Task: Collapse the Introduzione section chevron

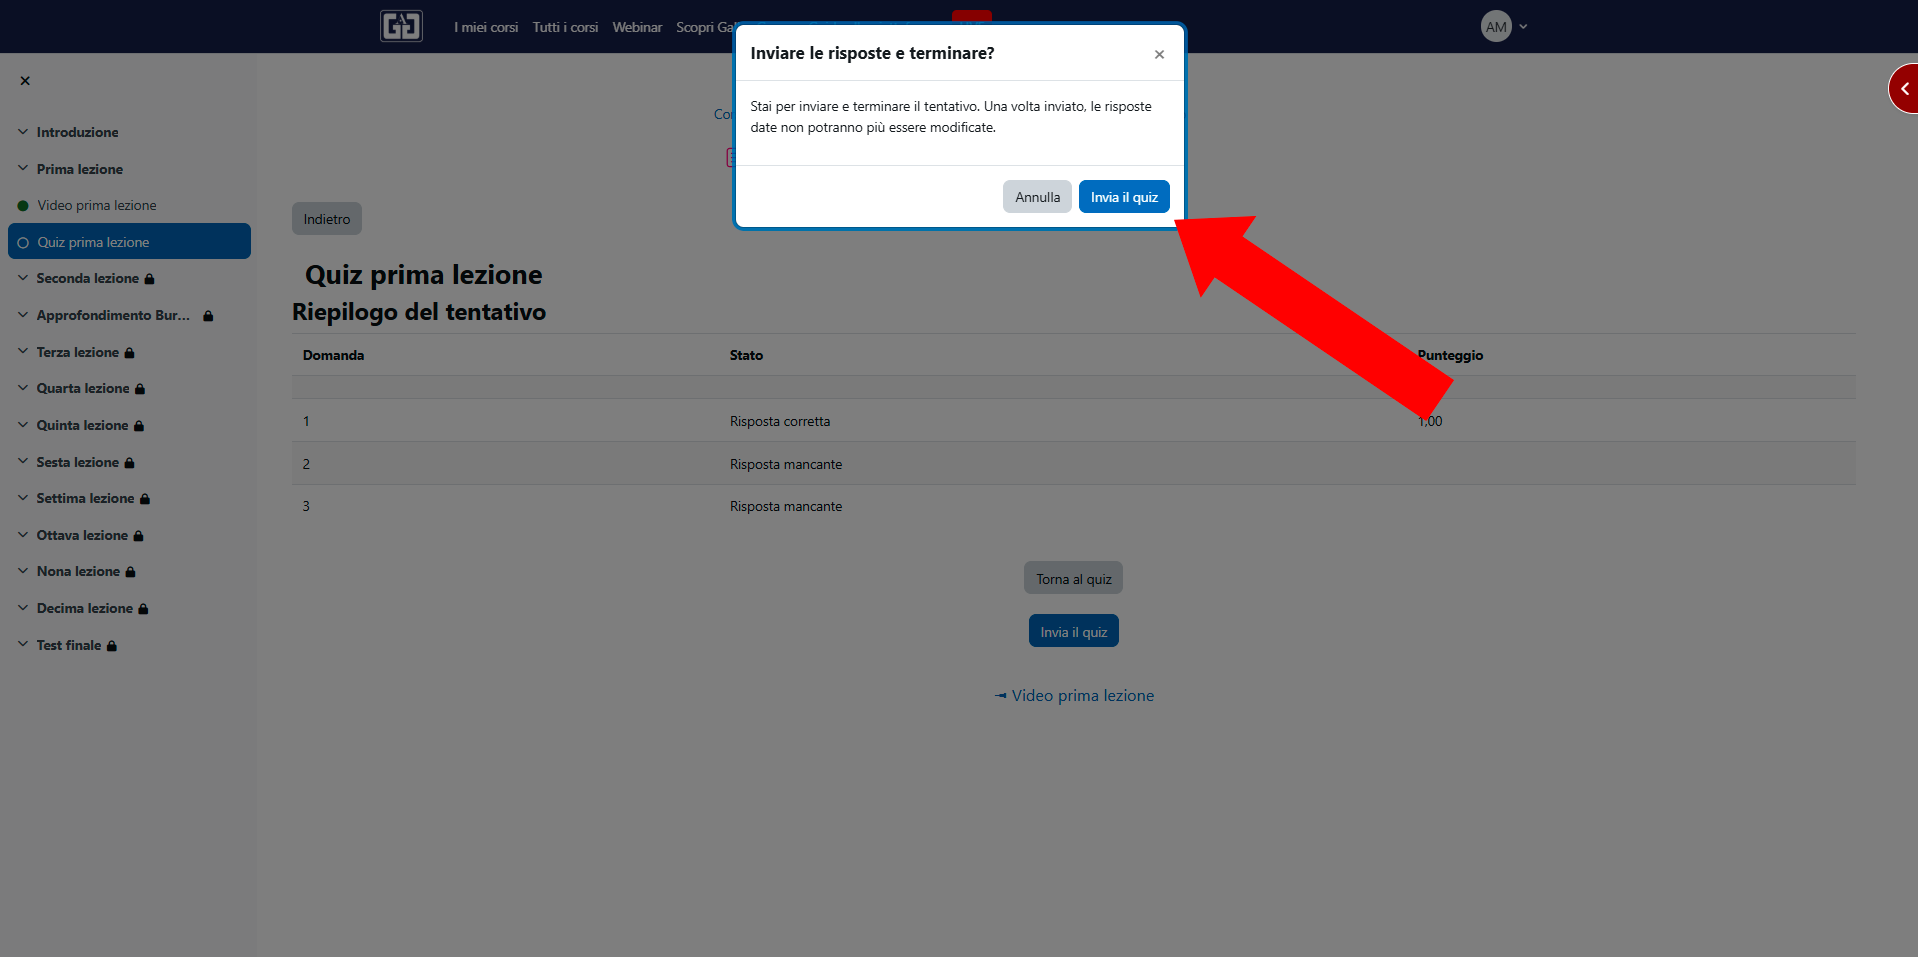Action: 23,132
